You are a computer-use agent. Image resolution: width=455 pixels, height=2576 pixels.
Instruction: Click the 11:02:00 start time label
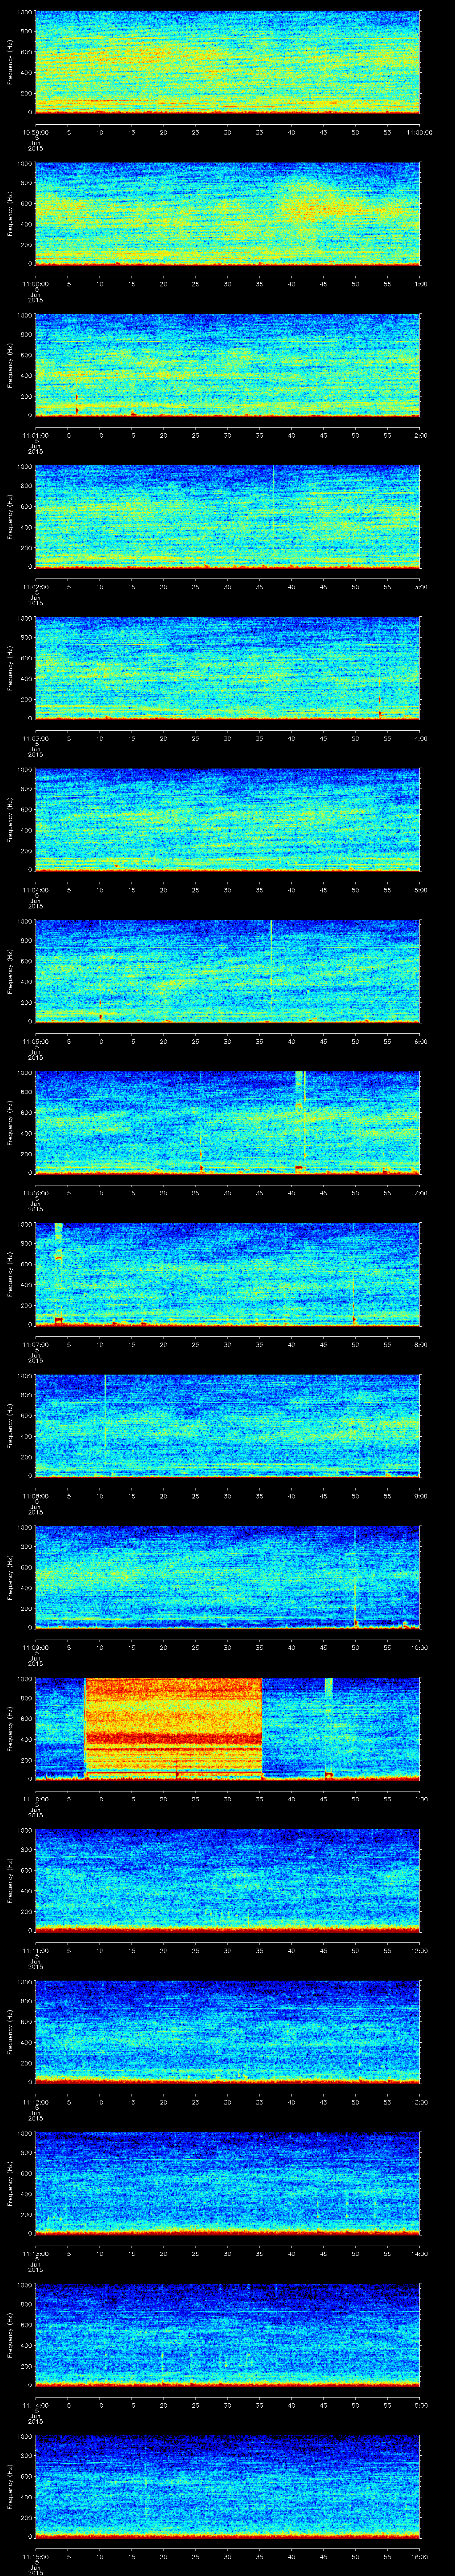(35, 587)
